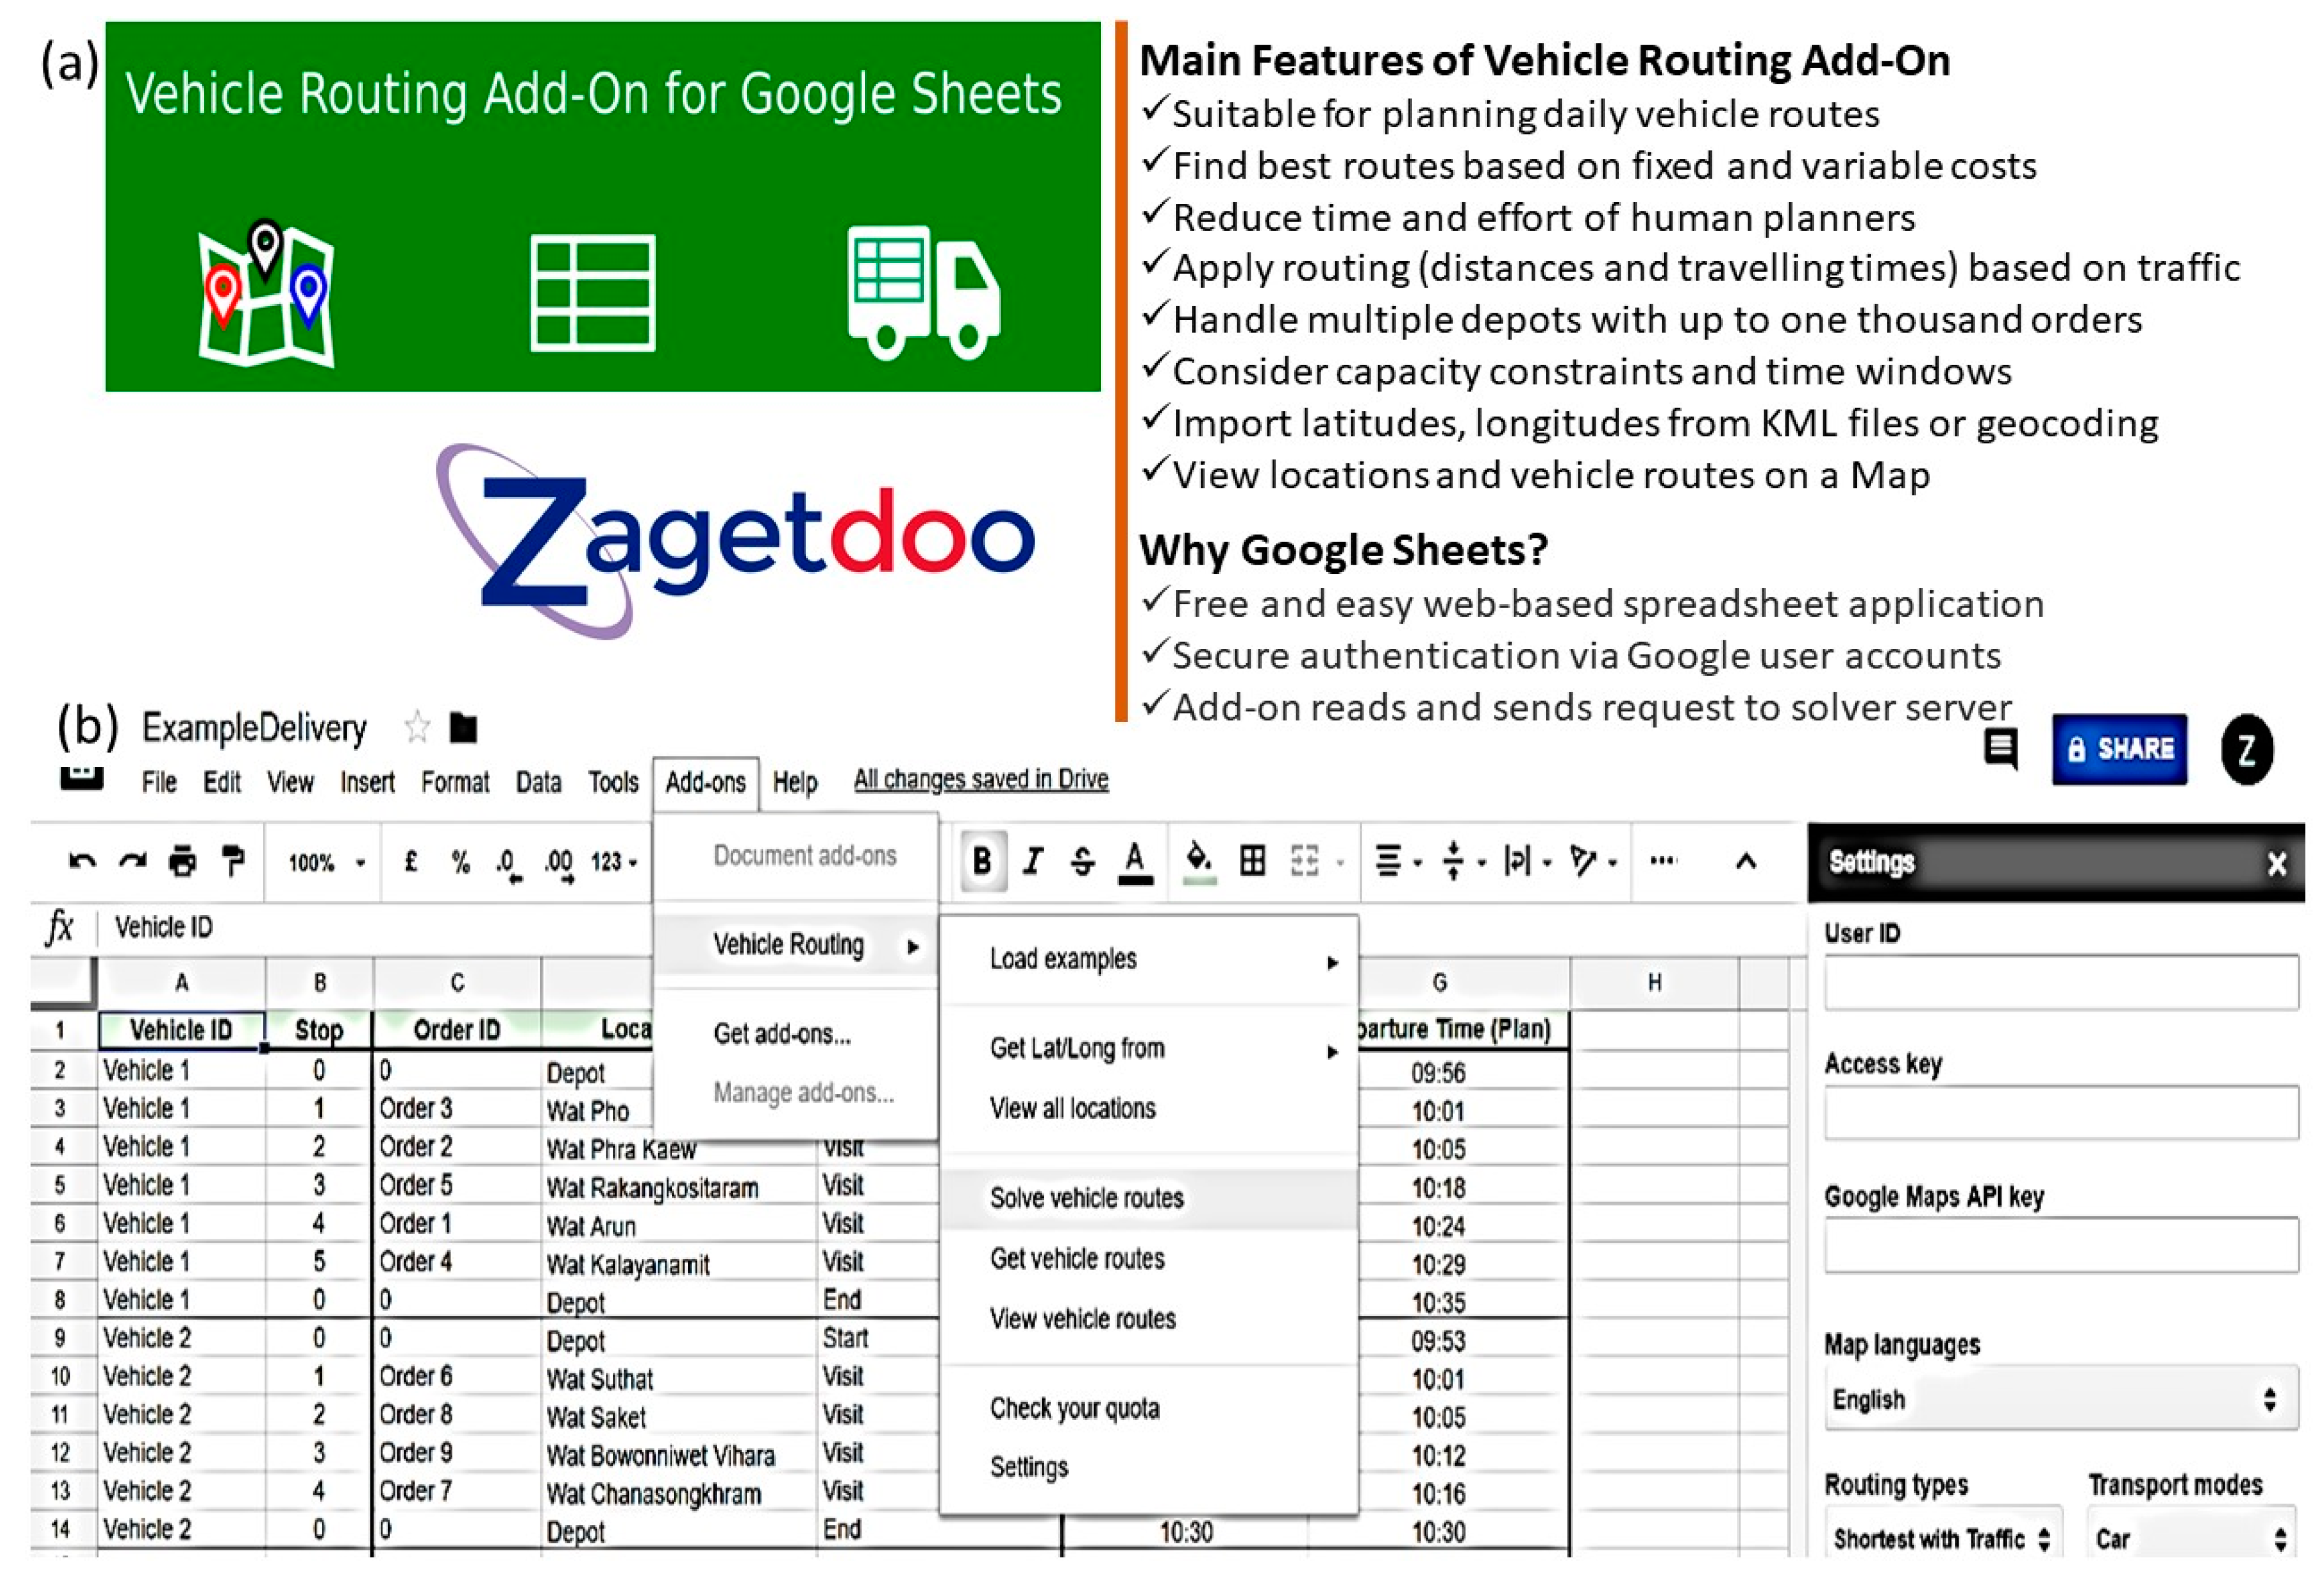Open the Add-ons menu

click(x=705, y=782)
